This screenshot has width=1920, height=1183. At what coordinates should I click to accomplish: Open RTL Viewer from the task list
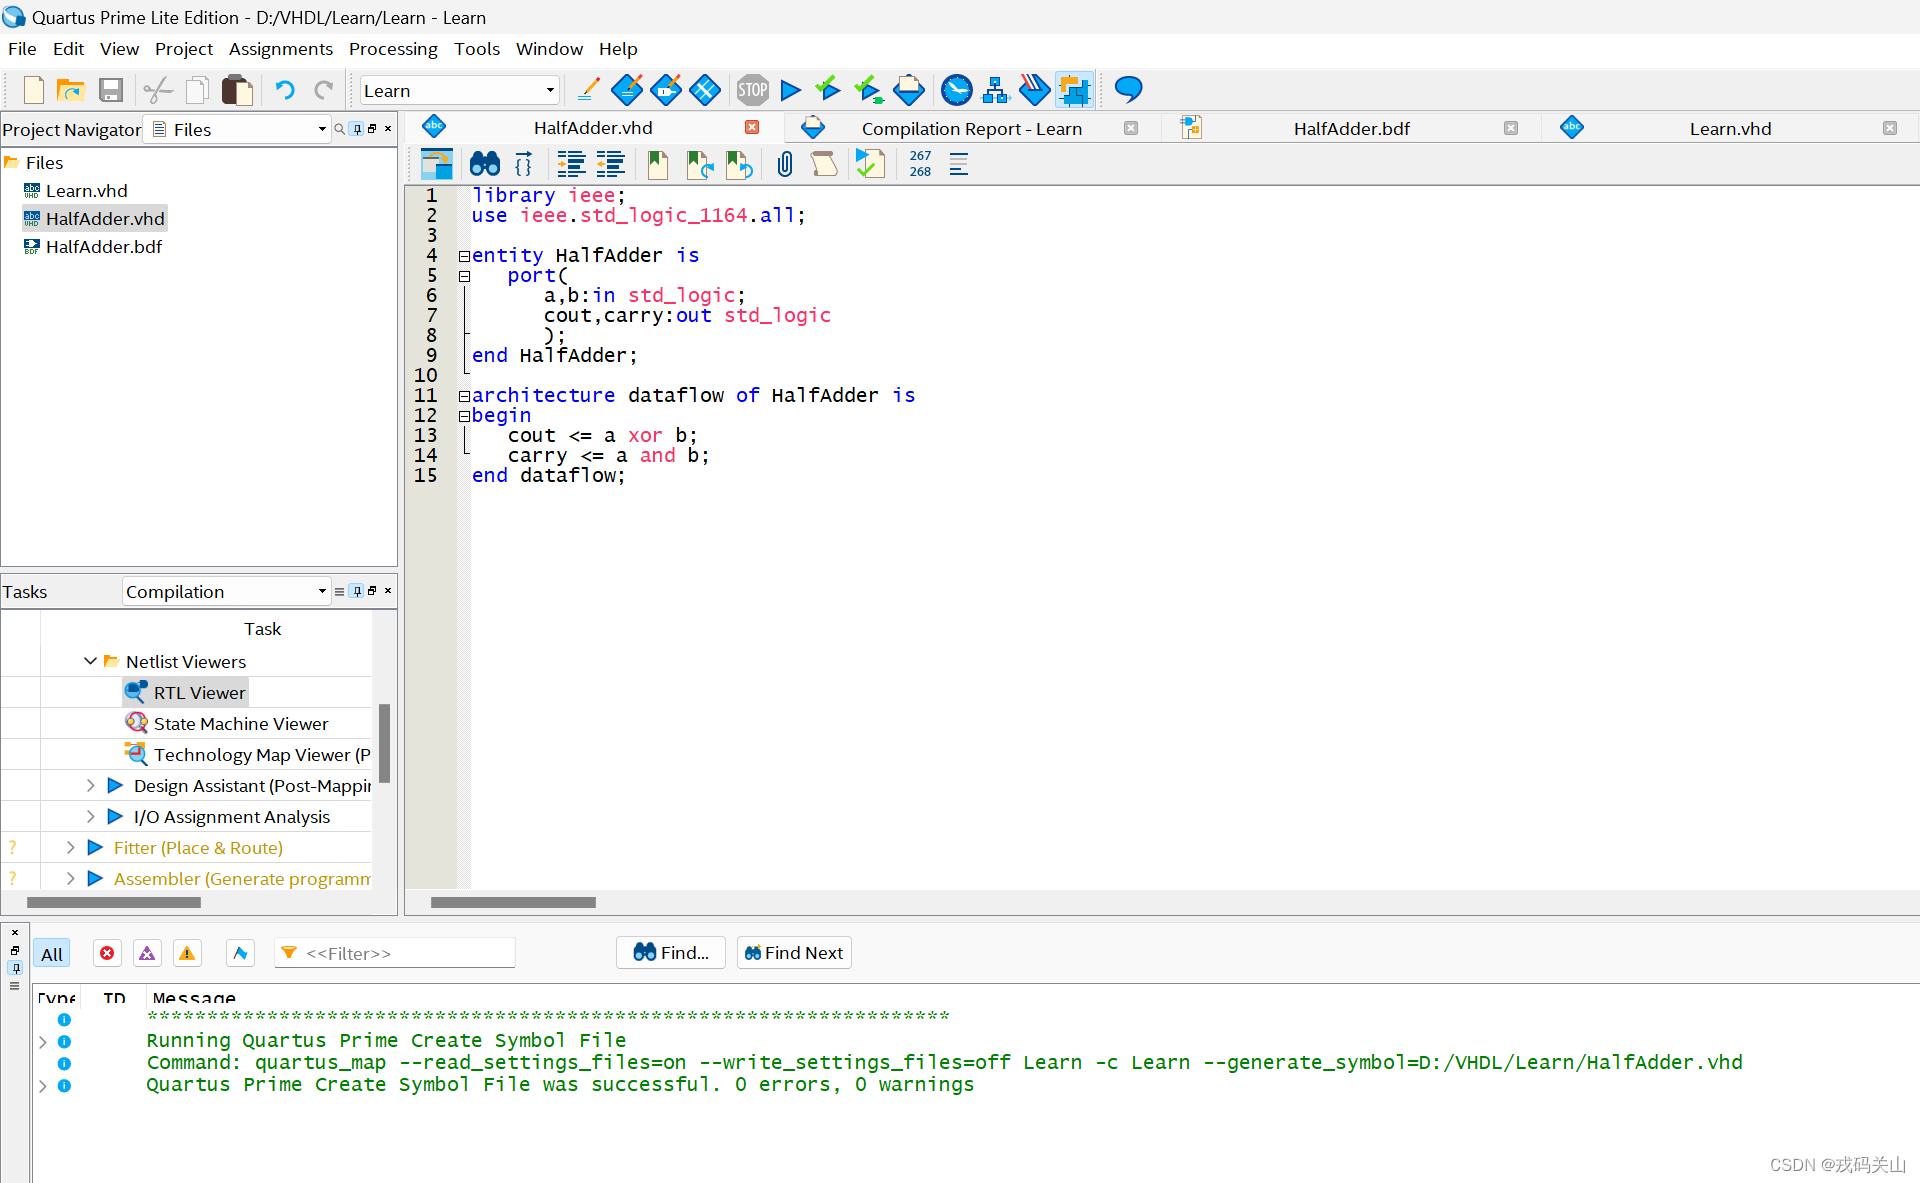[x=199, y=692]
